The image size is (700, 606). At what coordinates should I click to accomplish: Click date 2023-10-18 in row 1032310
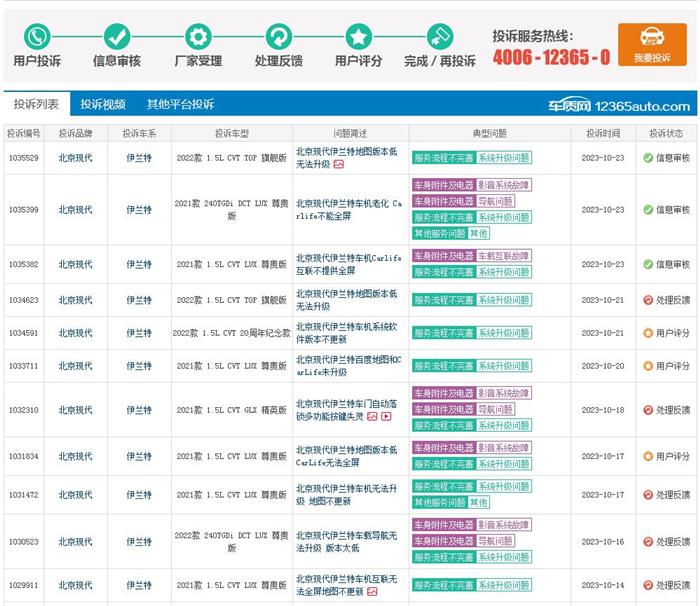(x=603, y=410)
